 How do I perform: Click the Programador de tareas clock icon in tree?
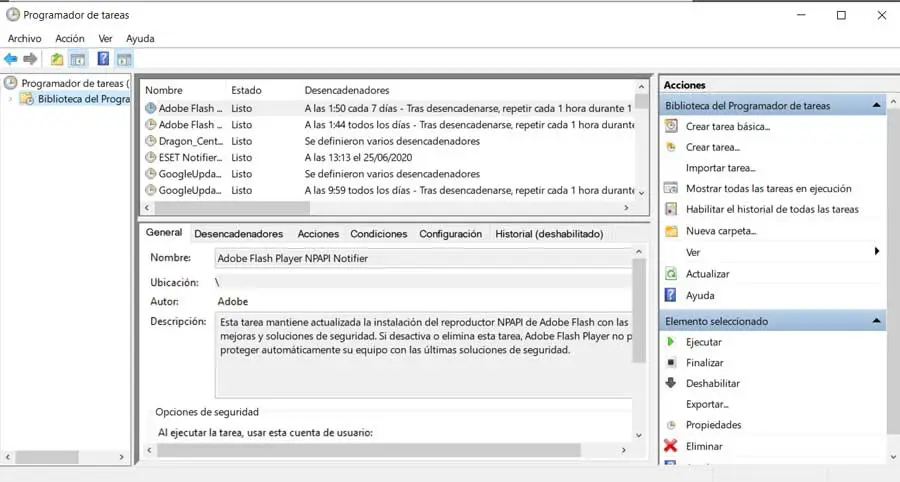(x=10, y=83)
